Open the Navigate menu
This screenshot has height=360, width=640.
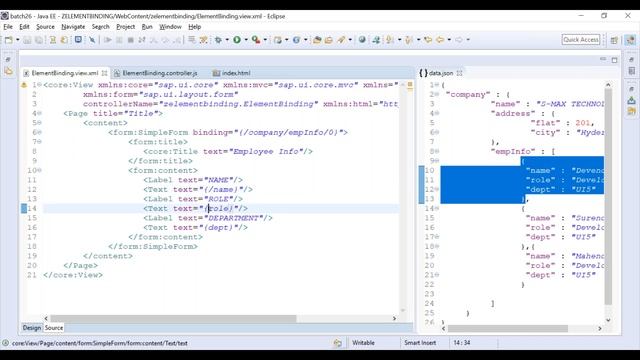click(x=73, y=27)
